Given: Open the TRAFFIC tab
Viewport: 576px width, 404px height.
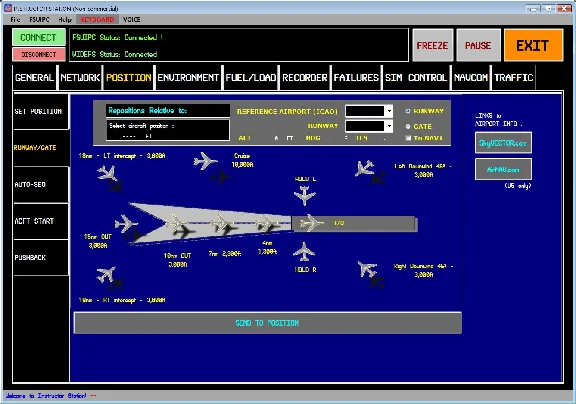Looking at the screenshot, I should (514, 77).
